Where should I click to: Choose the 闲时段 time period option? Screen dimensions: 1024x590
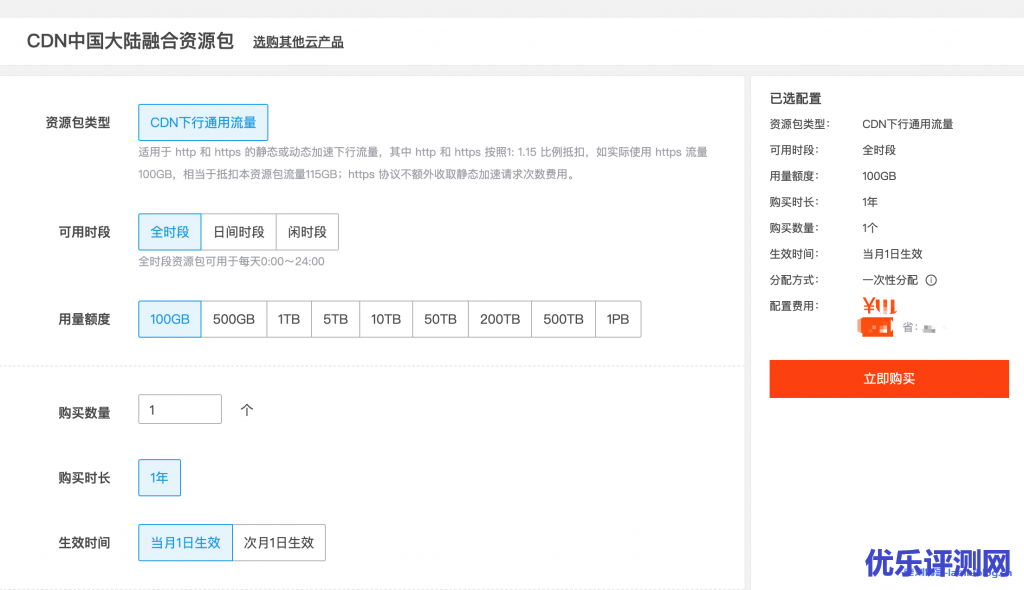tap(307, 232)
